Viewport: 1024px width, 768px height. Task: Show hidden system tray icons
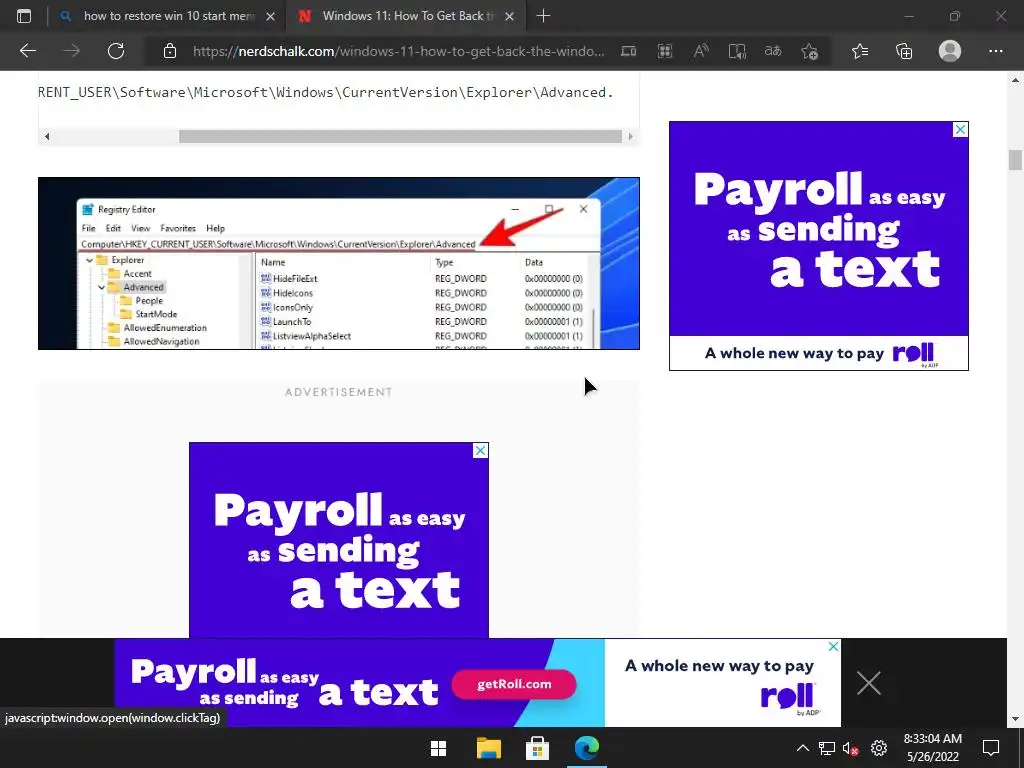click(x=803, y=748)
